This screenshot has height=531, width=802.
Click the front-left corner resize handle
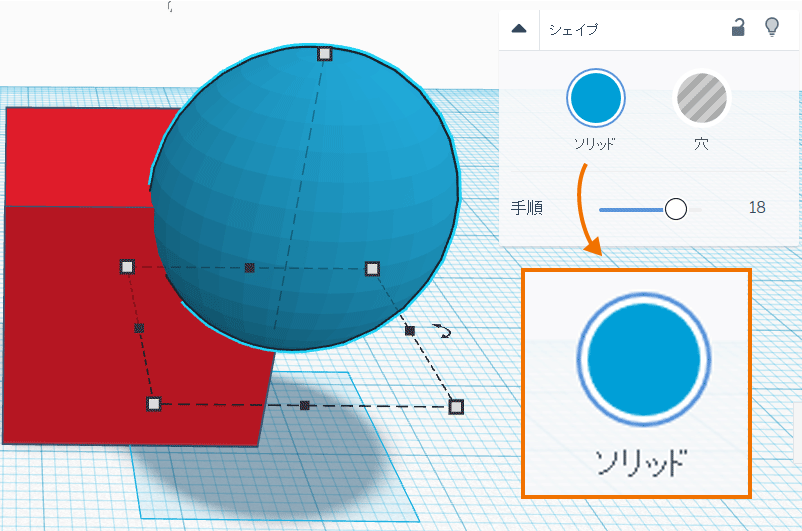coord(153,404)
